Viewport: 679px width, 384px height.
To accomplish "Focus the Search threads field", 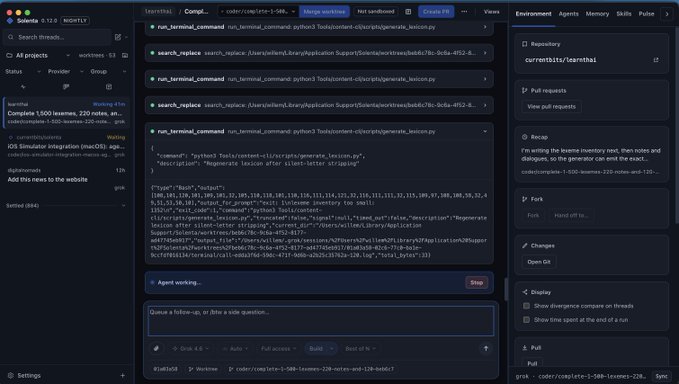I will coord(58,37).
